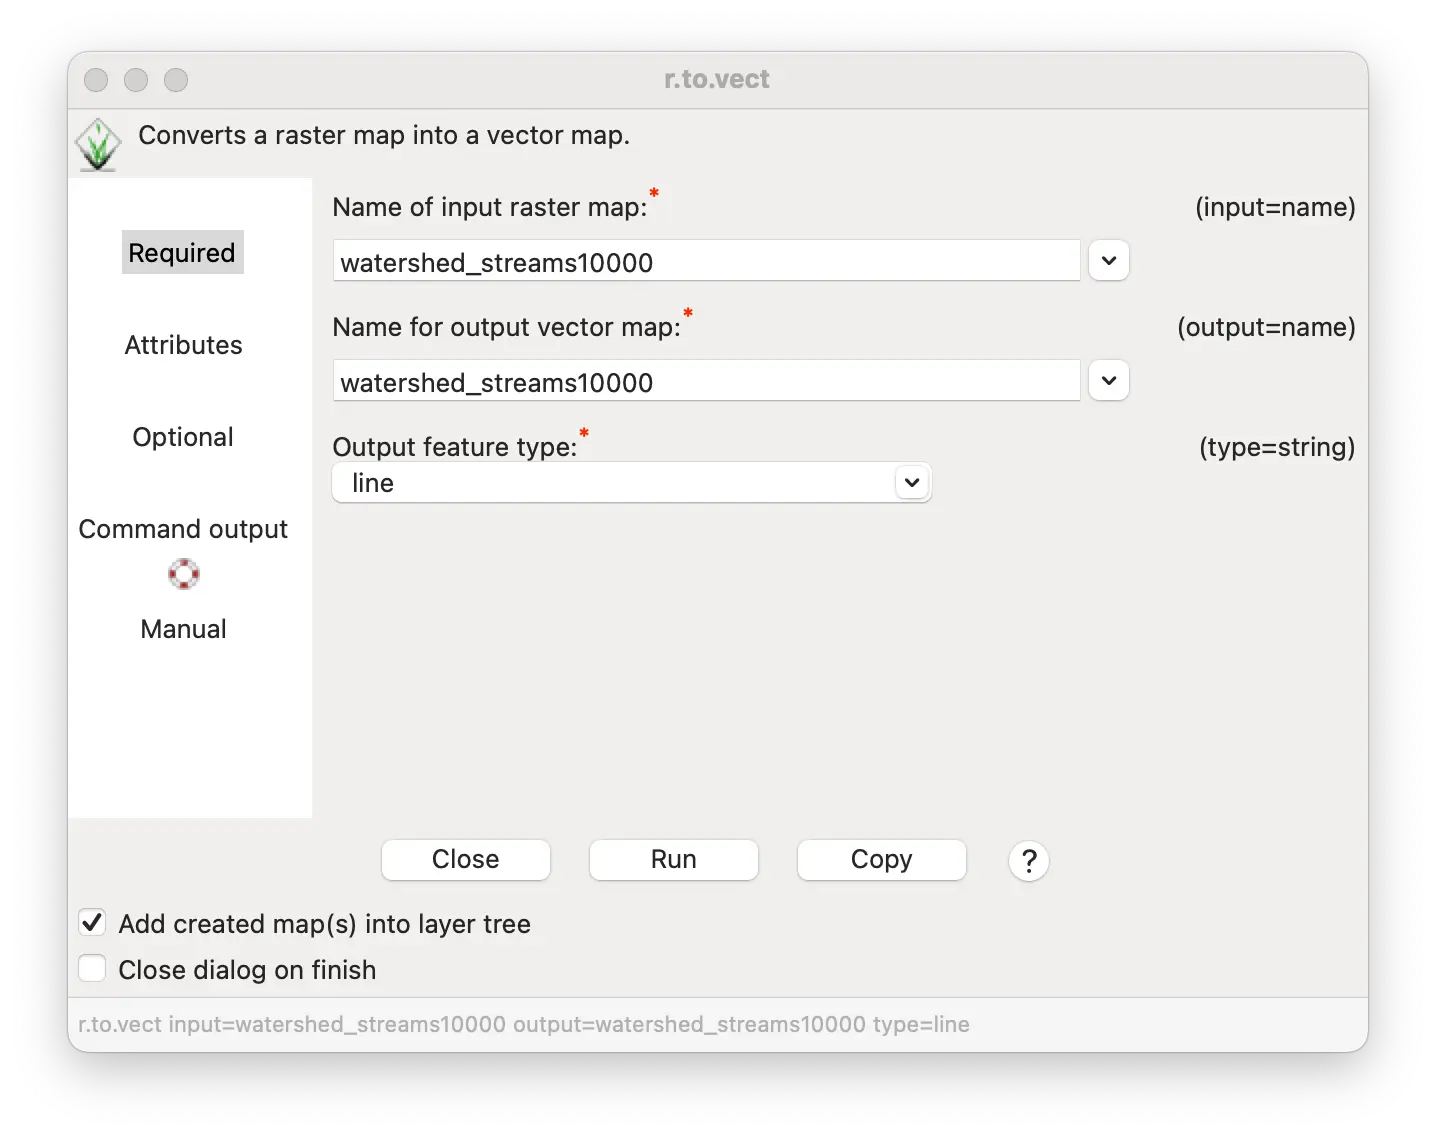Open the output vector map dropdown arrow
Image resolution: width=1436 pixels, height=1136 pixels.
pos(1109,381)
